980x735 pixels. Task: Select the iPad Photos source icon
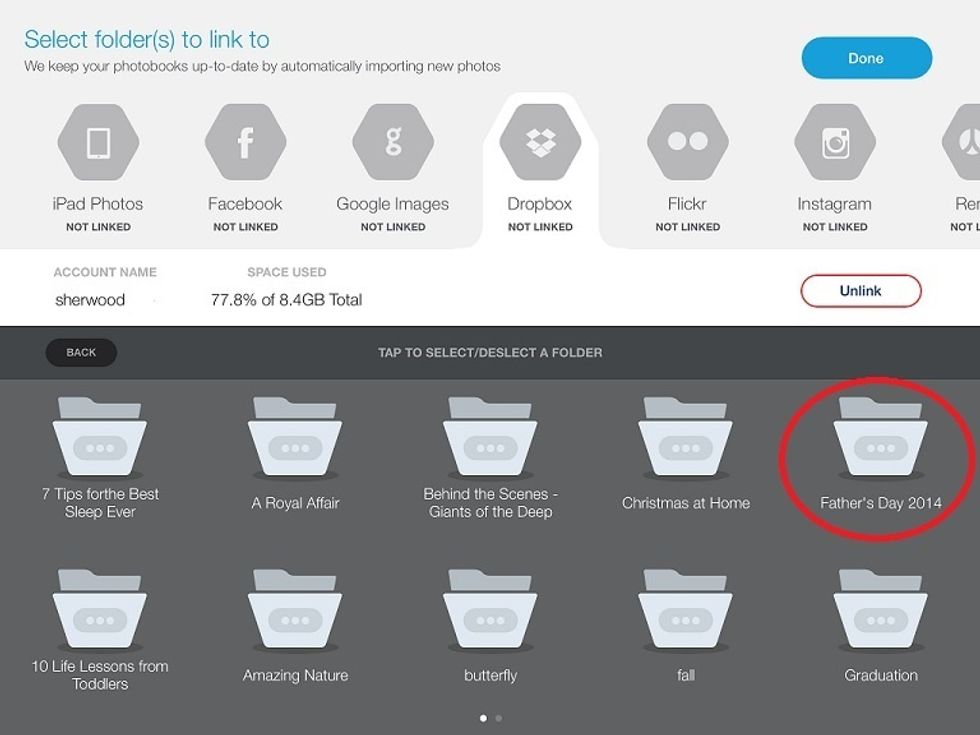tap(98, 143)
